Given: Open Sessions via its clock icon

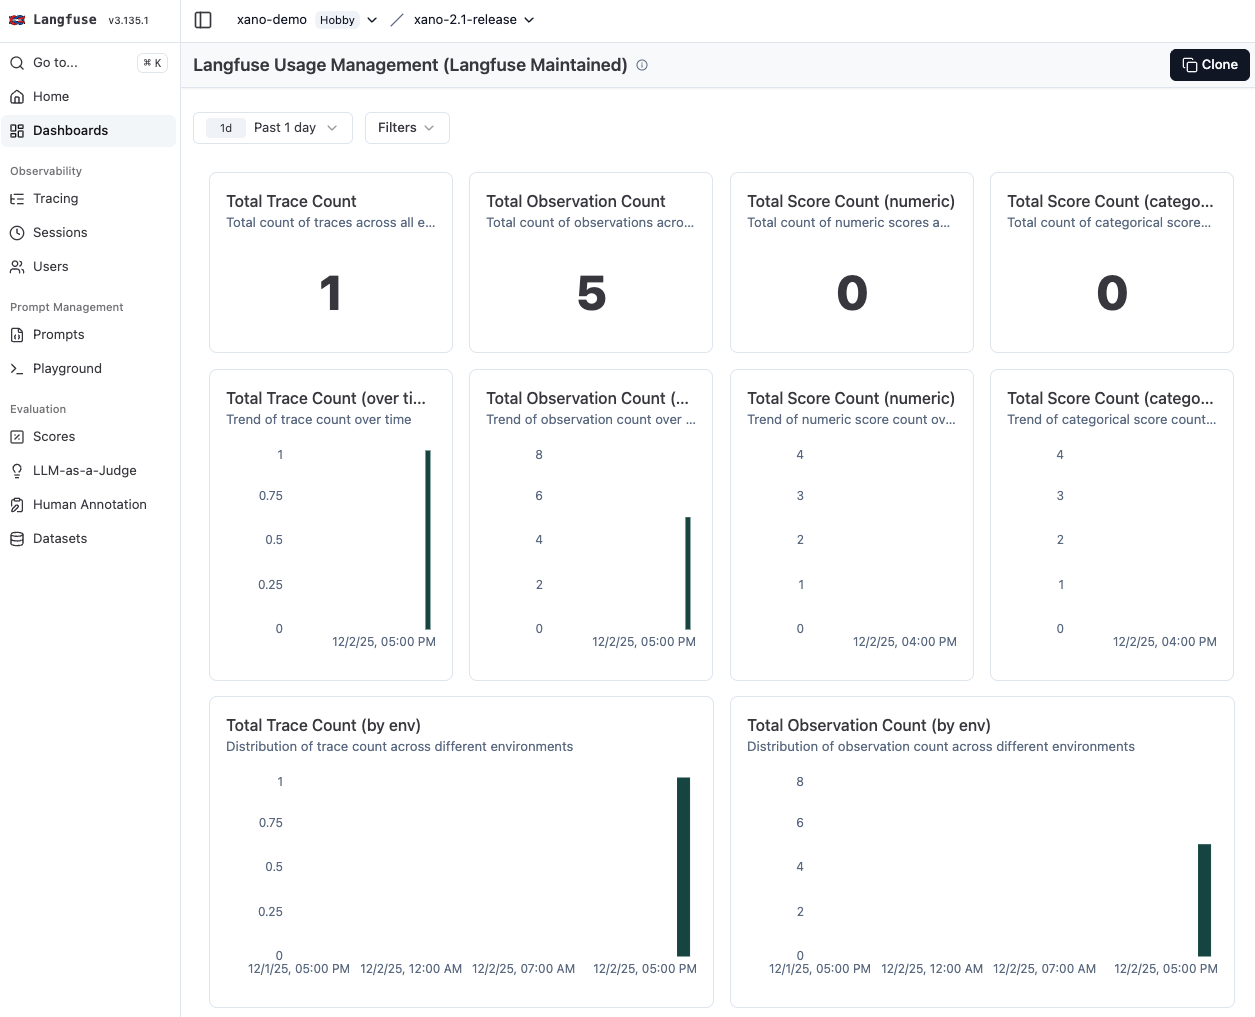Looking at the screenshot, I should [x=17, y=233].
